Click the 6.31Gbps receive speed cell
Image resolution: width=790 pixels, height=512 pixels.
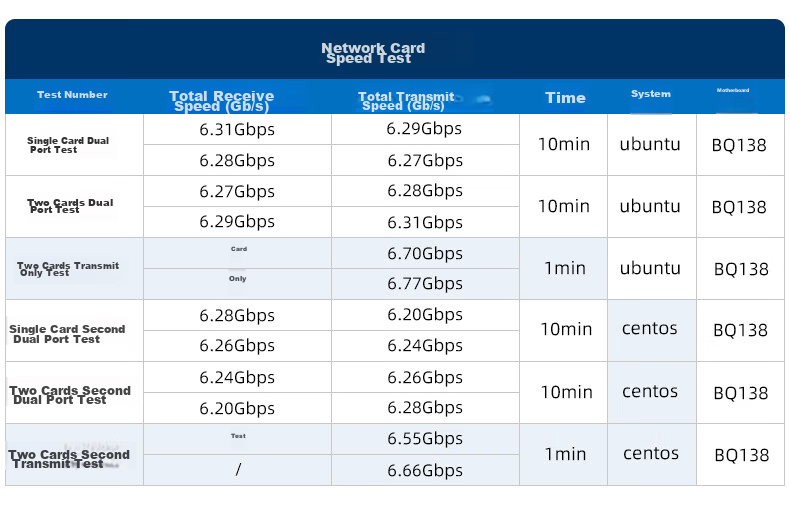(x=237, y=130)
